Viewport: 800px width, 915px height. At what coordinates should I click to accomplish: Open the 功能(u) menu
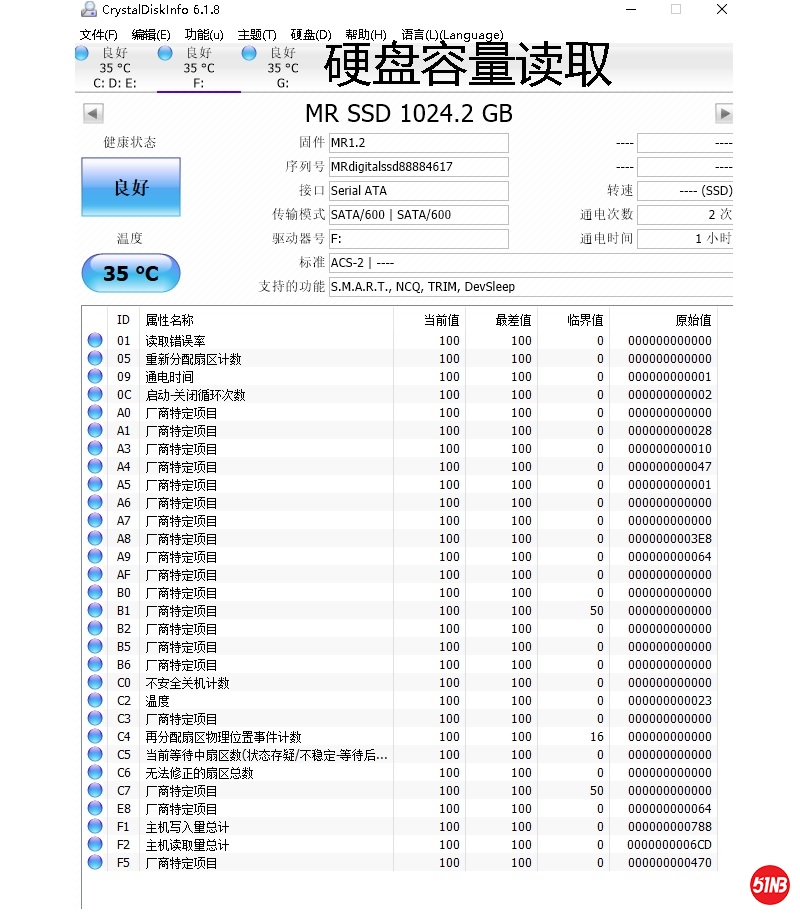tap(204, 35)
